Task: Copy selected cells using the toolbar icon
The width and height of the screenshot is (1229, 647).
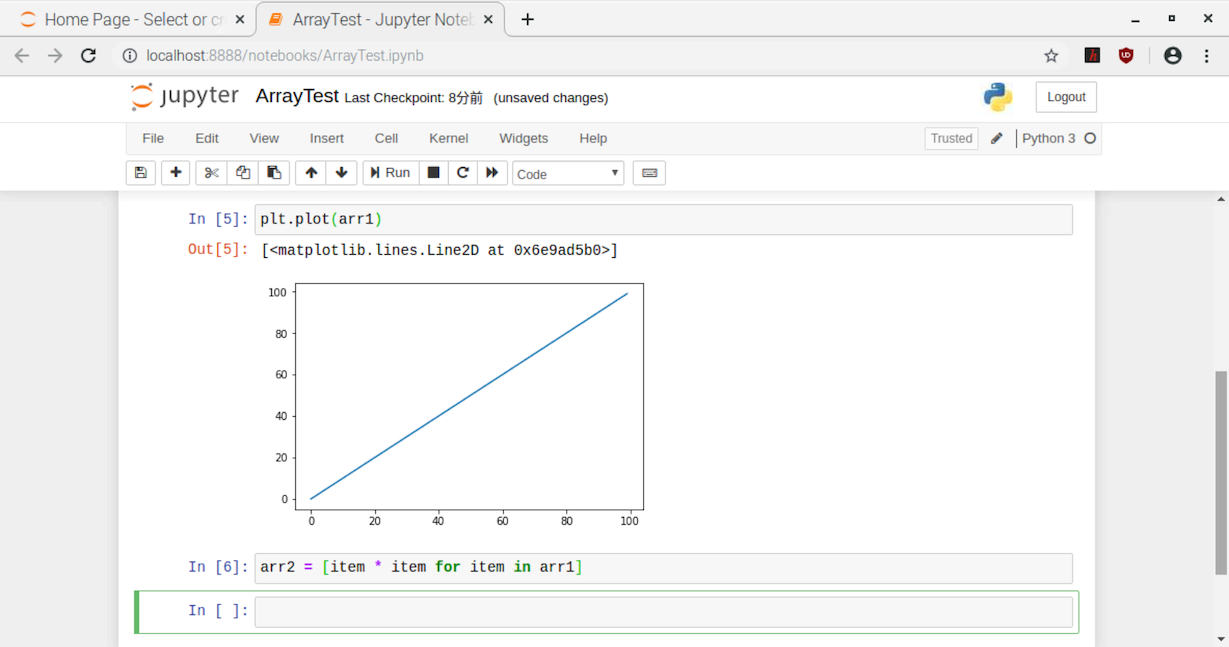Action: [243, 173]
